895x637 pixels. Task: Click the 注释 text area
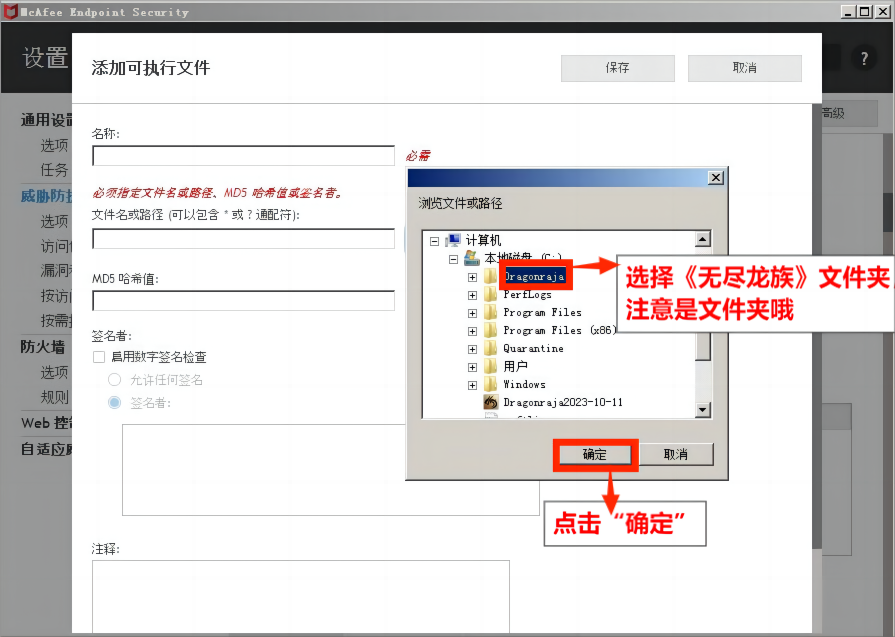coord(301,596)
